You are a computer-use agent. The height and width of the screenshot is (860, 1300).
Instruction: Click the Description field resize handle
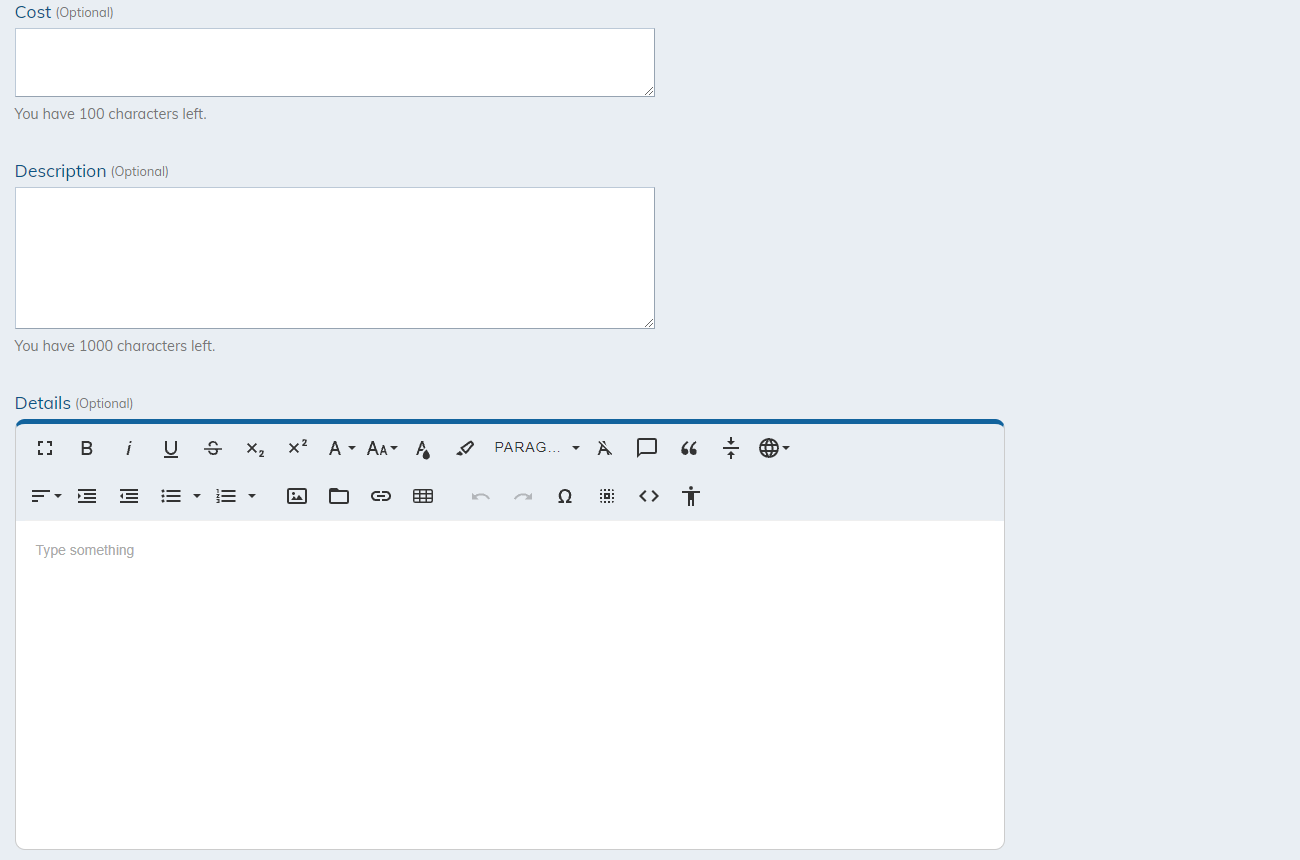click(x=649, y=322)
